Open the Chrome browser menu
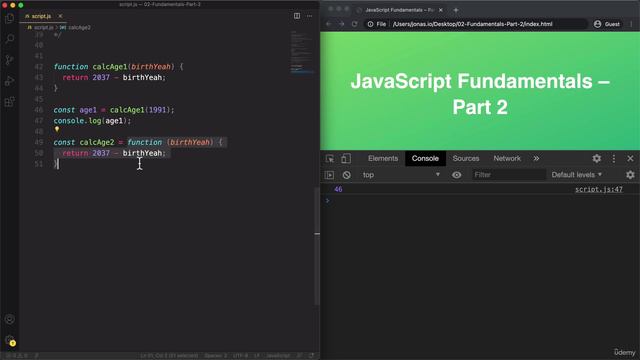The height and width of the screenshot is (360, 640). point(631,24)
